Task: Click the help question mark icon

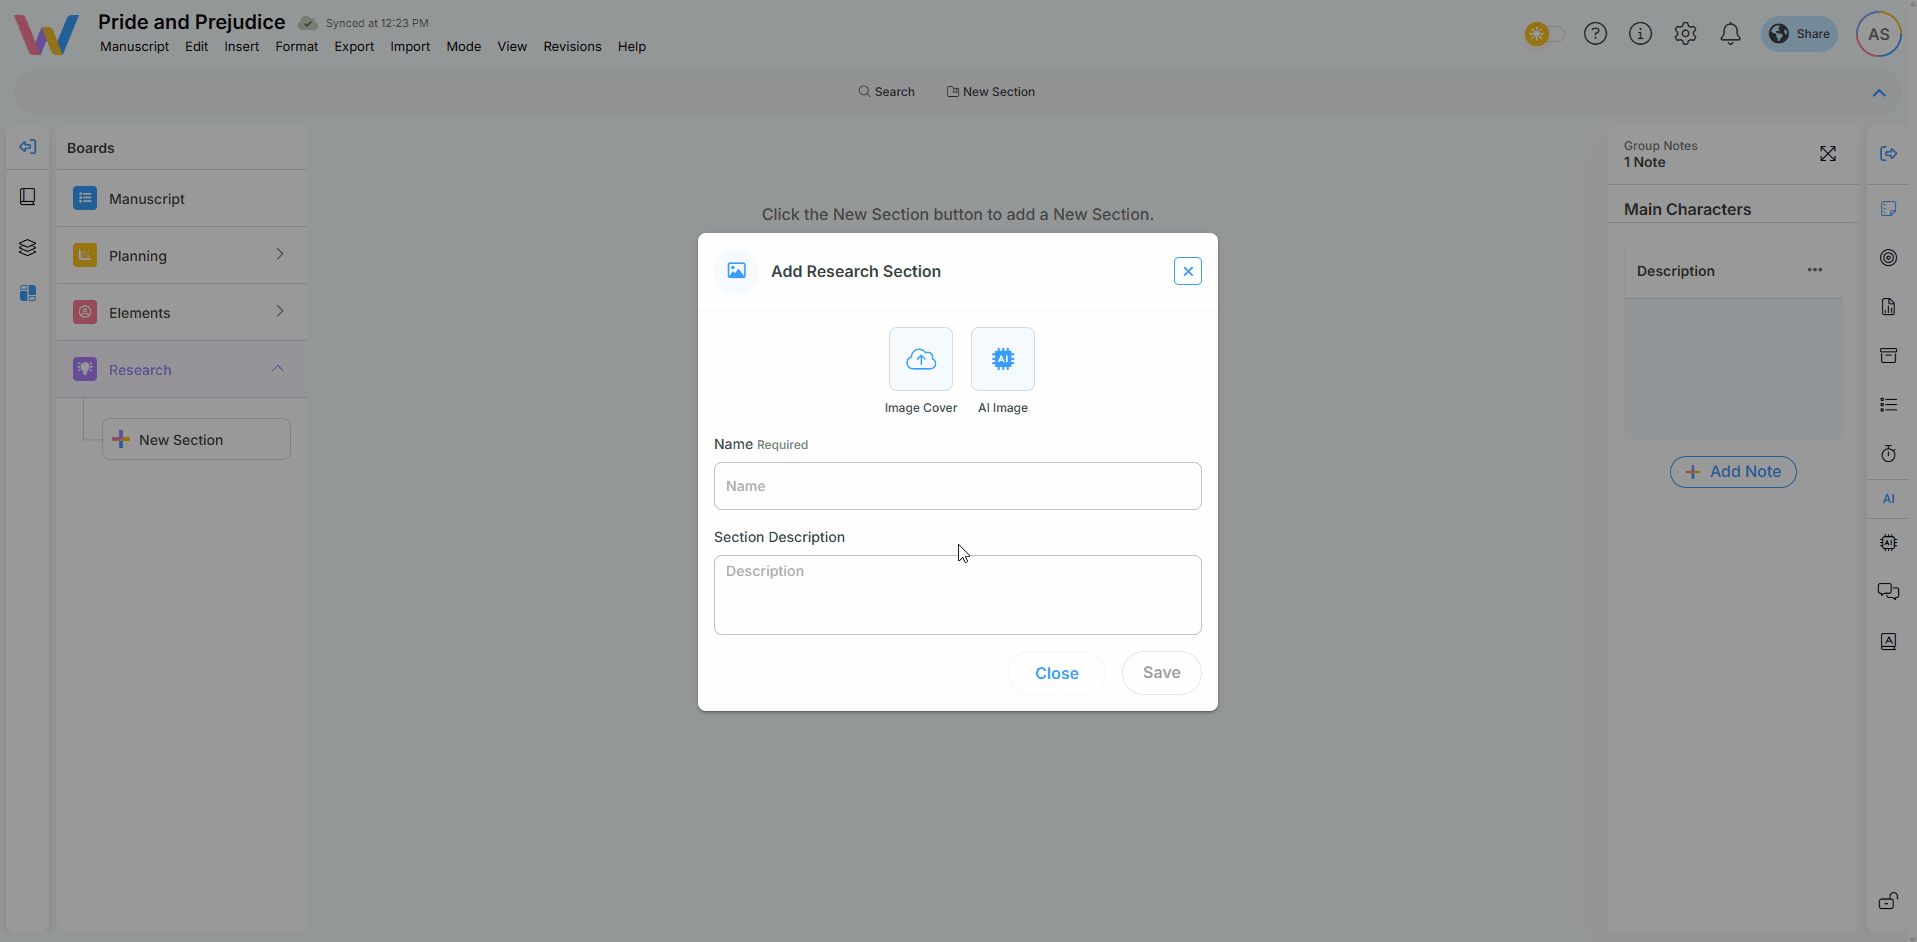Action: 1595,34
